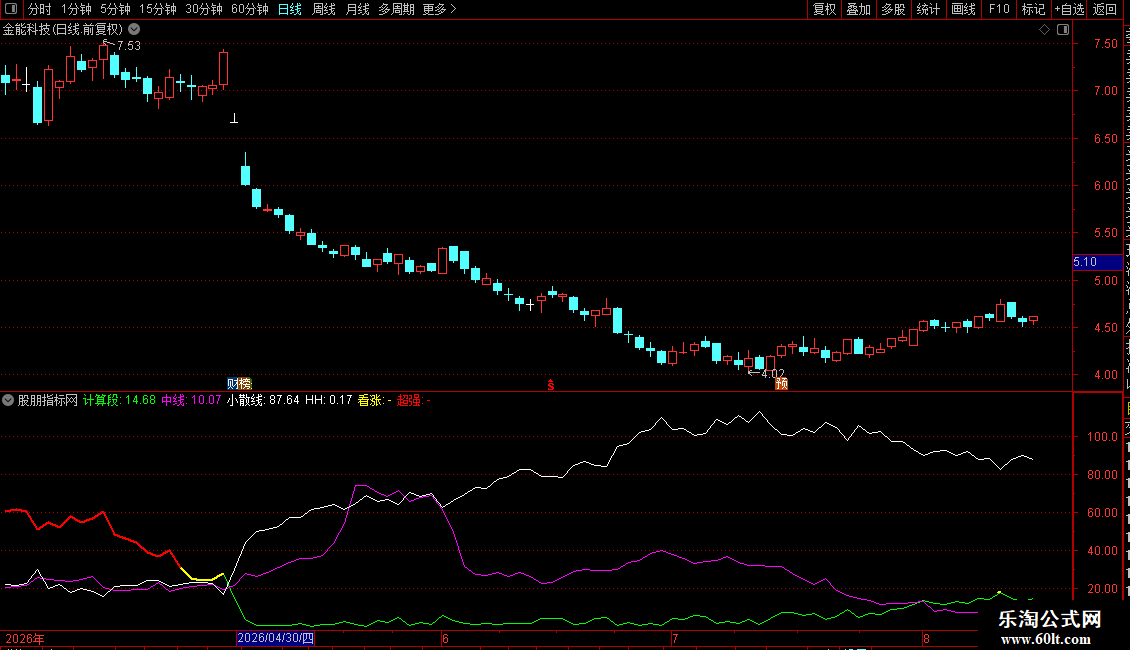
Task: Open the 统计 statistics tool
Action: [x=927, y=9]
